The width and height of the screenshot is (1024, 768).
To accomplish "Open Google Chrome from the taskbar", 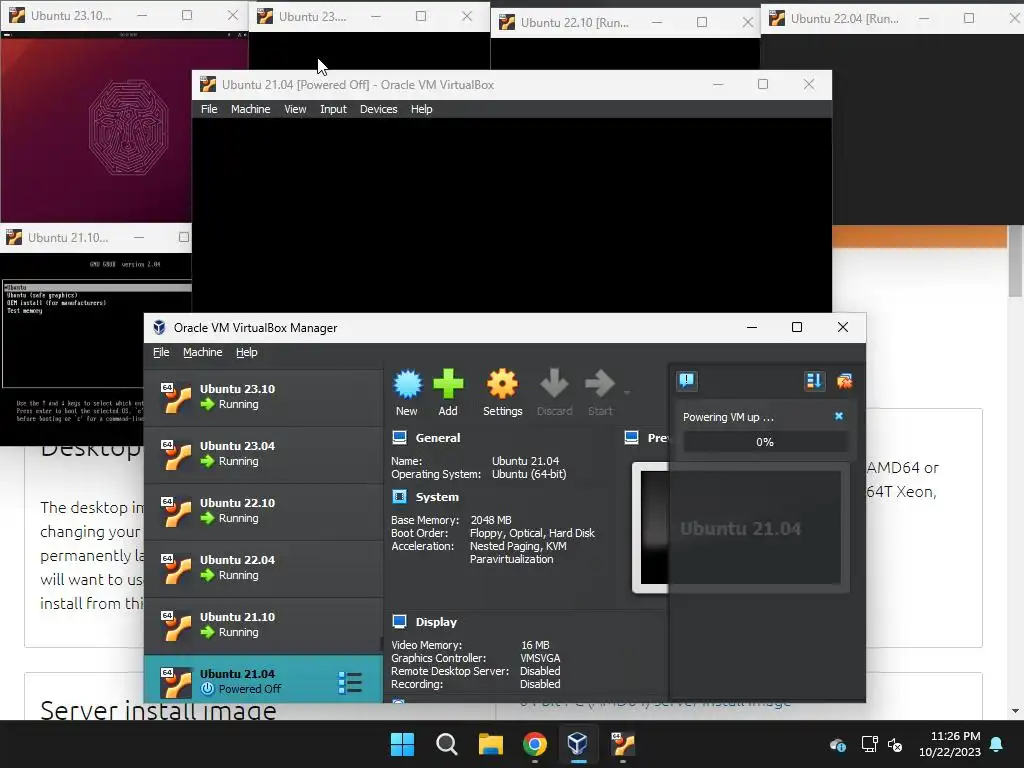I will [x=535, y=744].
